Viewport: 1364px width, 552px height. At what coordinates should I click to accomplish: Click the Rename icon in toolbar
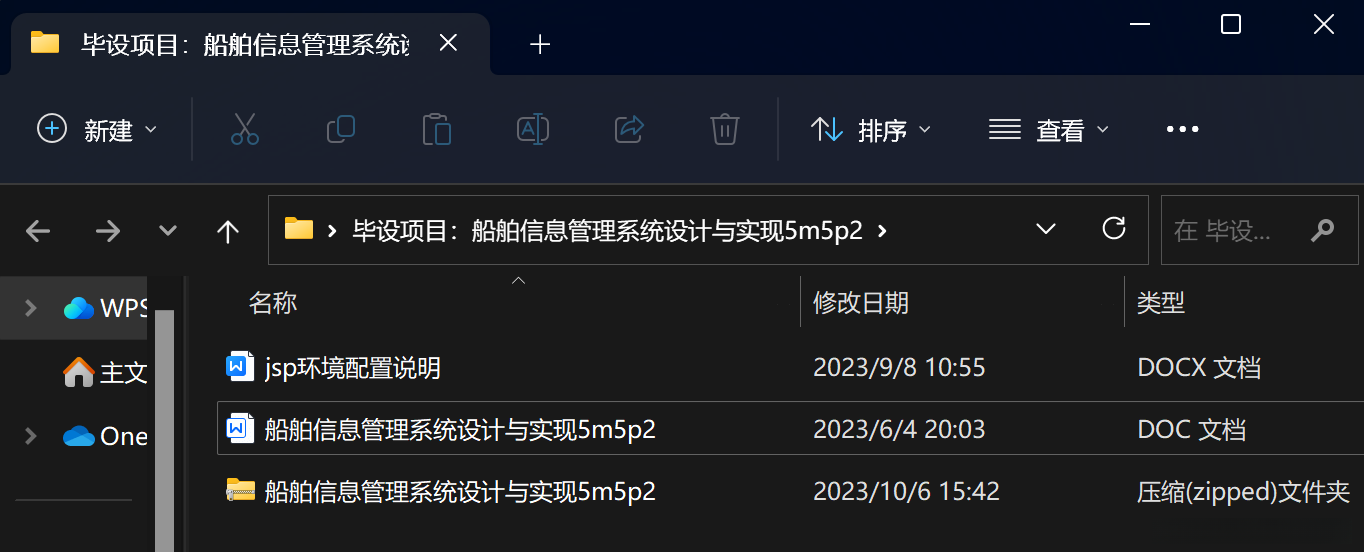point(533,129)
